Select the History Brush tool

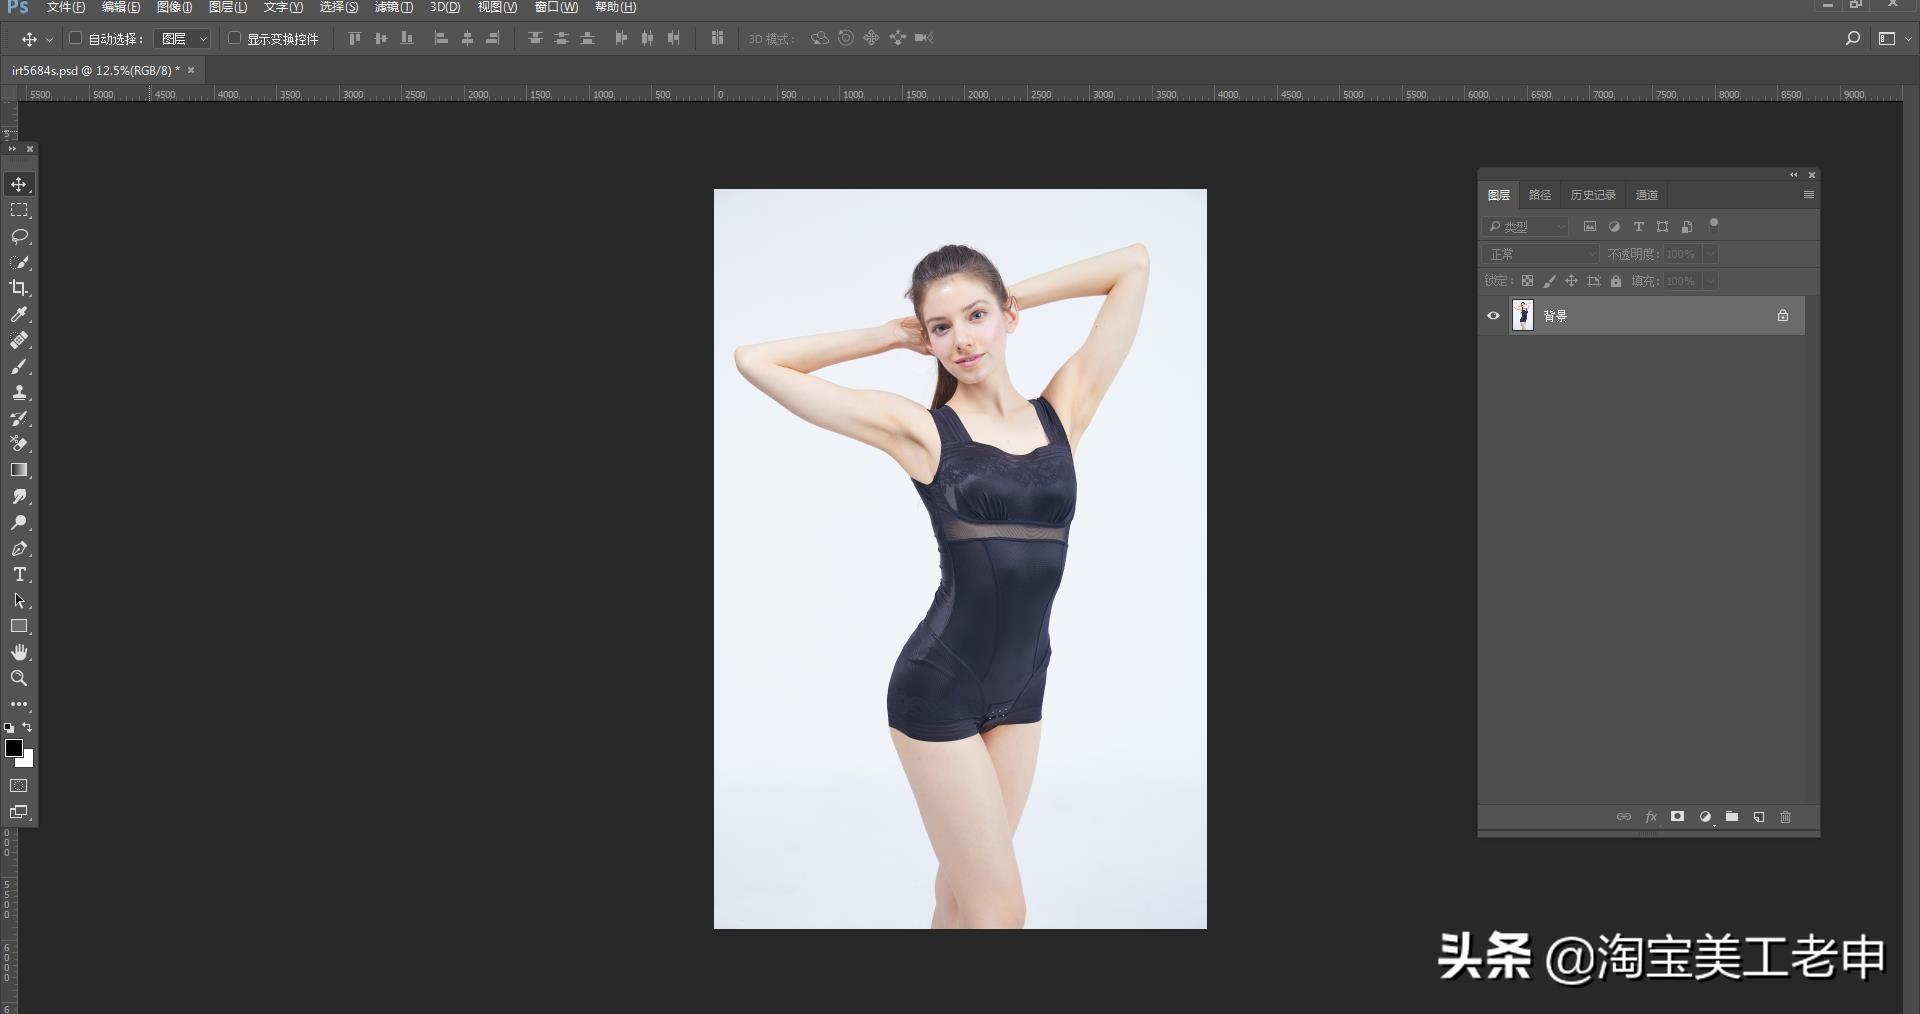[19, 418]
